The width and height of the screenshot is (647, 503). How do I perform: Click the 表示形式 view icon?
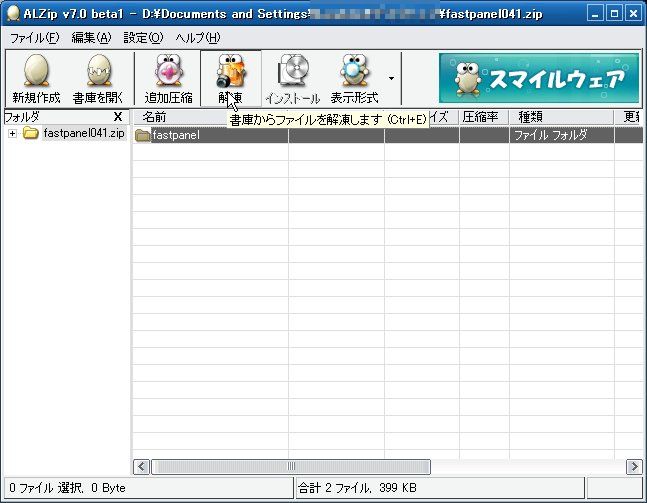pyautogui.click(x=354, y=70)
